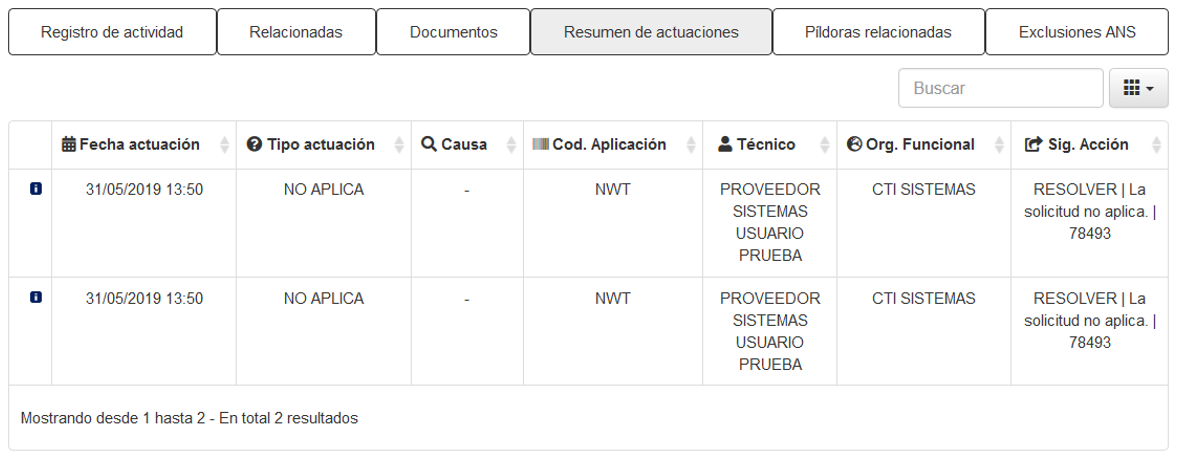Screen dimensions: 1177x462
Task: Click question-mark icon beside Tipo actuación
Action: pyautogui.click(x=254, y=144)
